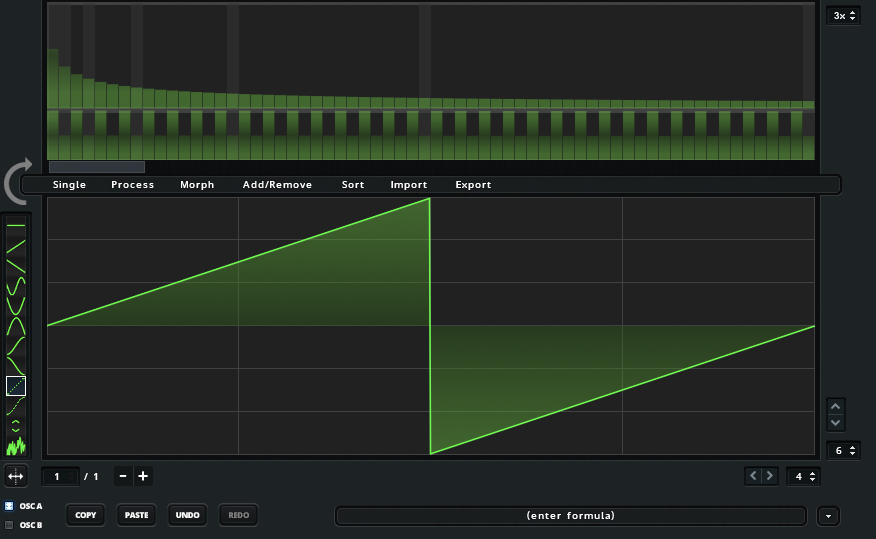This screenshot has height=539, width=876.
Task: Select the sine wave draw shape
Action: [16, 286]
